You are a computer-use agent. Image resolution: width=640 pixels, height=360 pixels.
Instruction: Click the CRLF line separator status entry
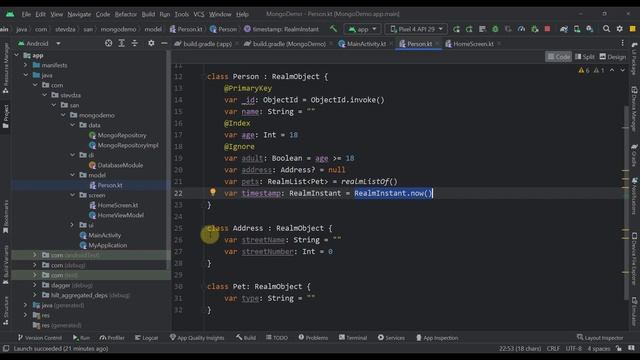tap(553, 349)
